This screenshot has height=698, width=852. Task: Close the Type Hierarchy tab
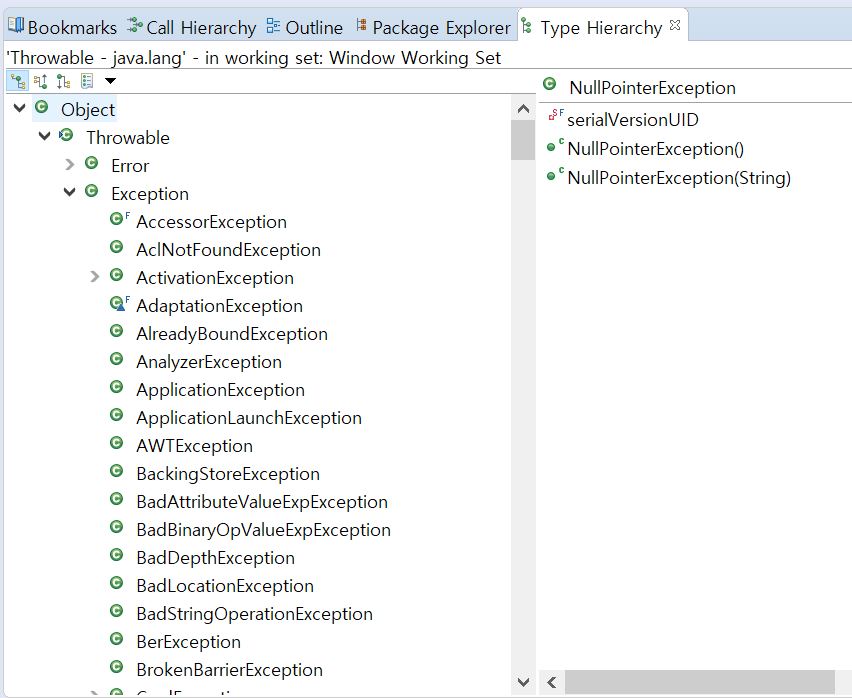[674, 26]
